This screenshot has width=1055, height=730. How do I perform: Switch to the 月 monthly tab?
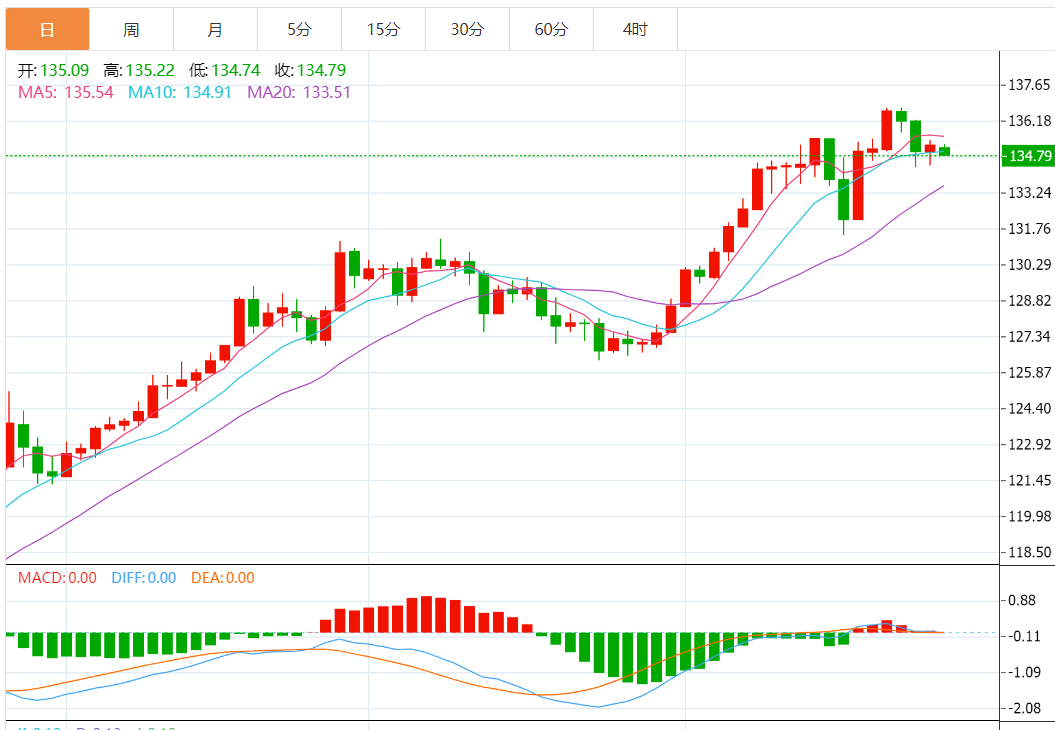click(x=215, y=29)
